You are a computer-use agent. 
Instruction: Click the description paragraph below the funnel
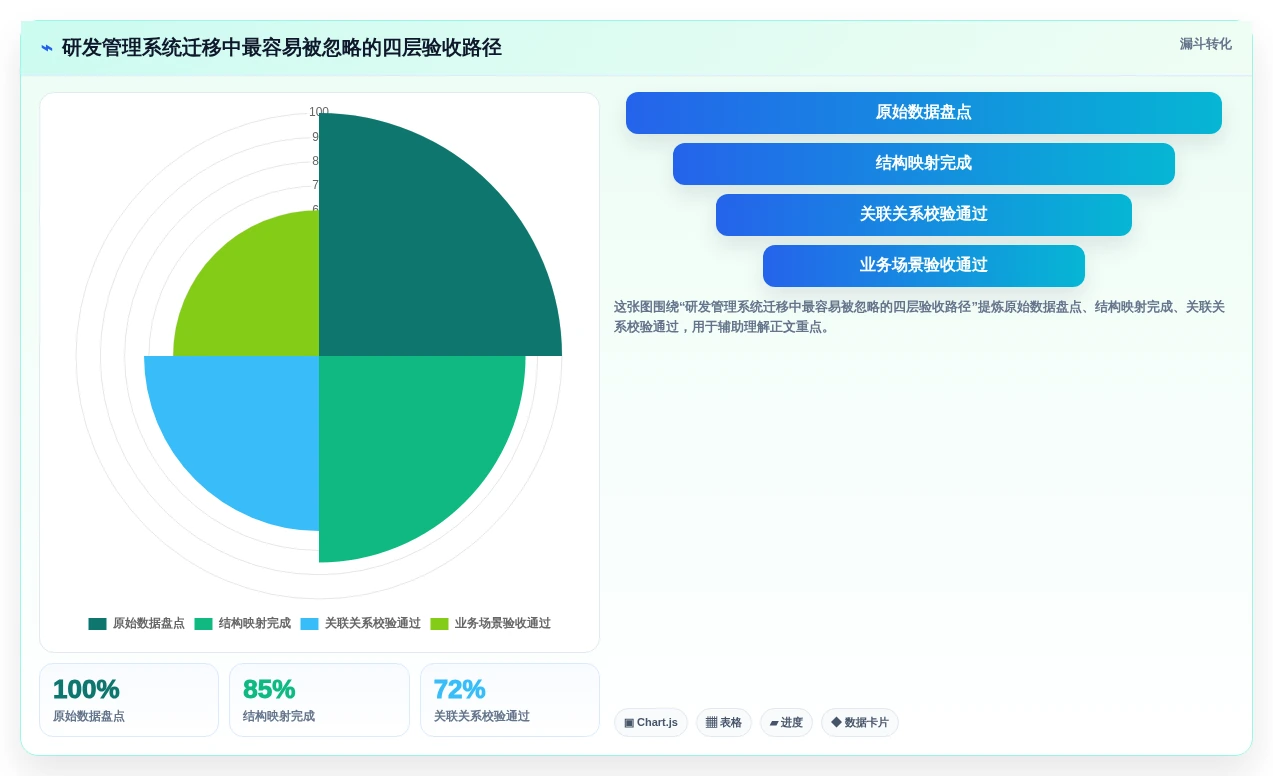920,317
